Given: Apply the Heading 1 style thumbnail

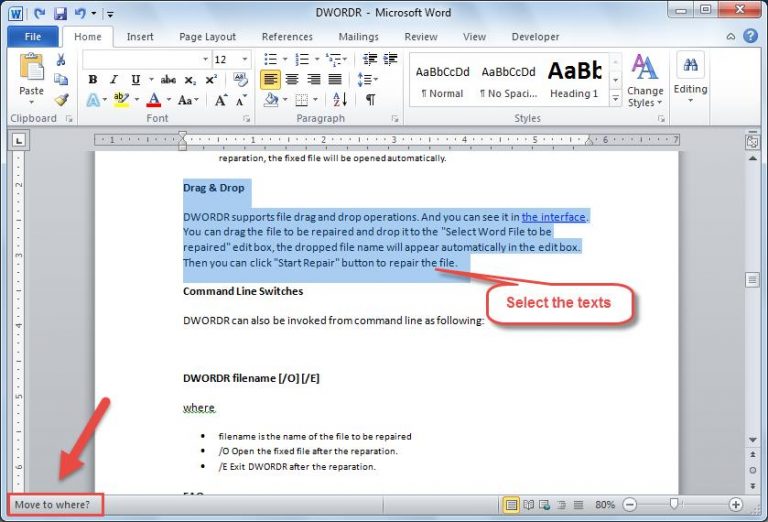Looking at the screenshot, I should (574, 80).
